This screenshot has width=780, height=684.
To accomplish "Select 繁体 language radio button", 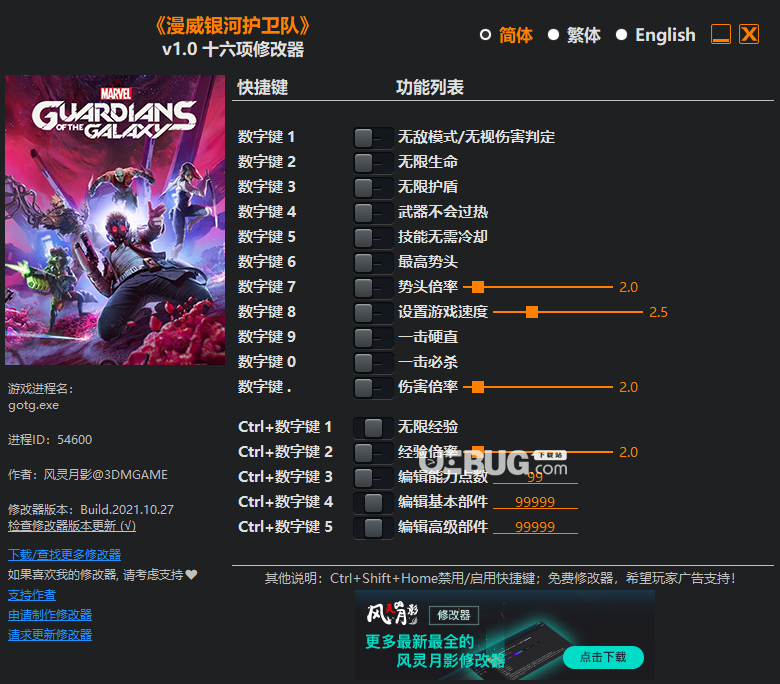I will 553,35.
